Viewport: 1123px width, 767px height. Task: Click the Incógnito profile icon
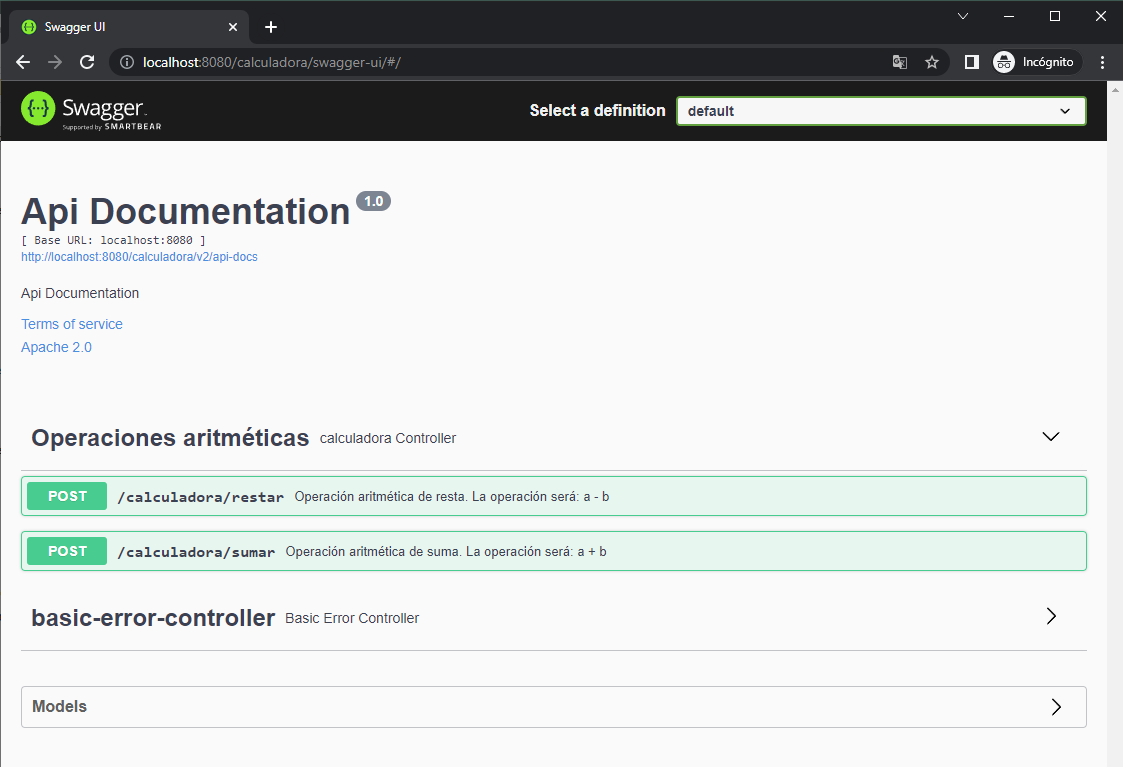point(1004,61)
